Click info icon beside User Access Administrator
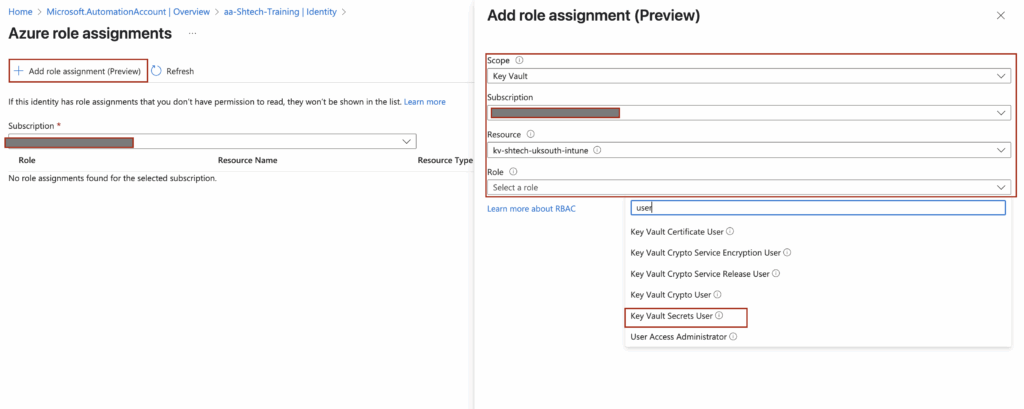This screenshot has height=409, width=1024. (x=733, y=337)
